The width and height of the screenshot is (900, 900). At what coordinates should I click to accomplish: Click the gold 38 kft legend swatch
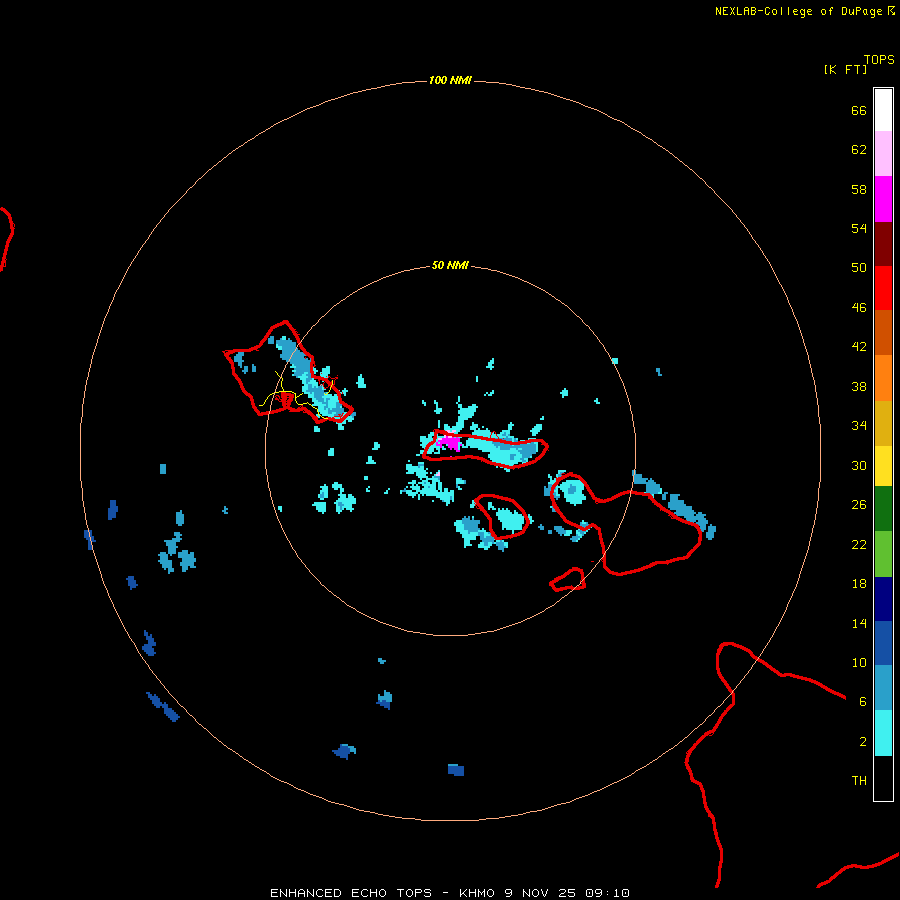point(883,423)
